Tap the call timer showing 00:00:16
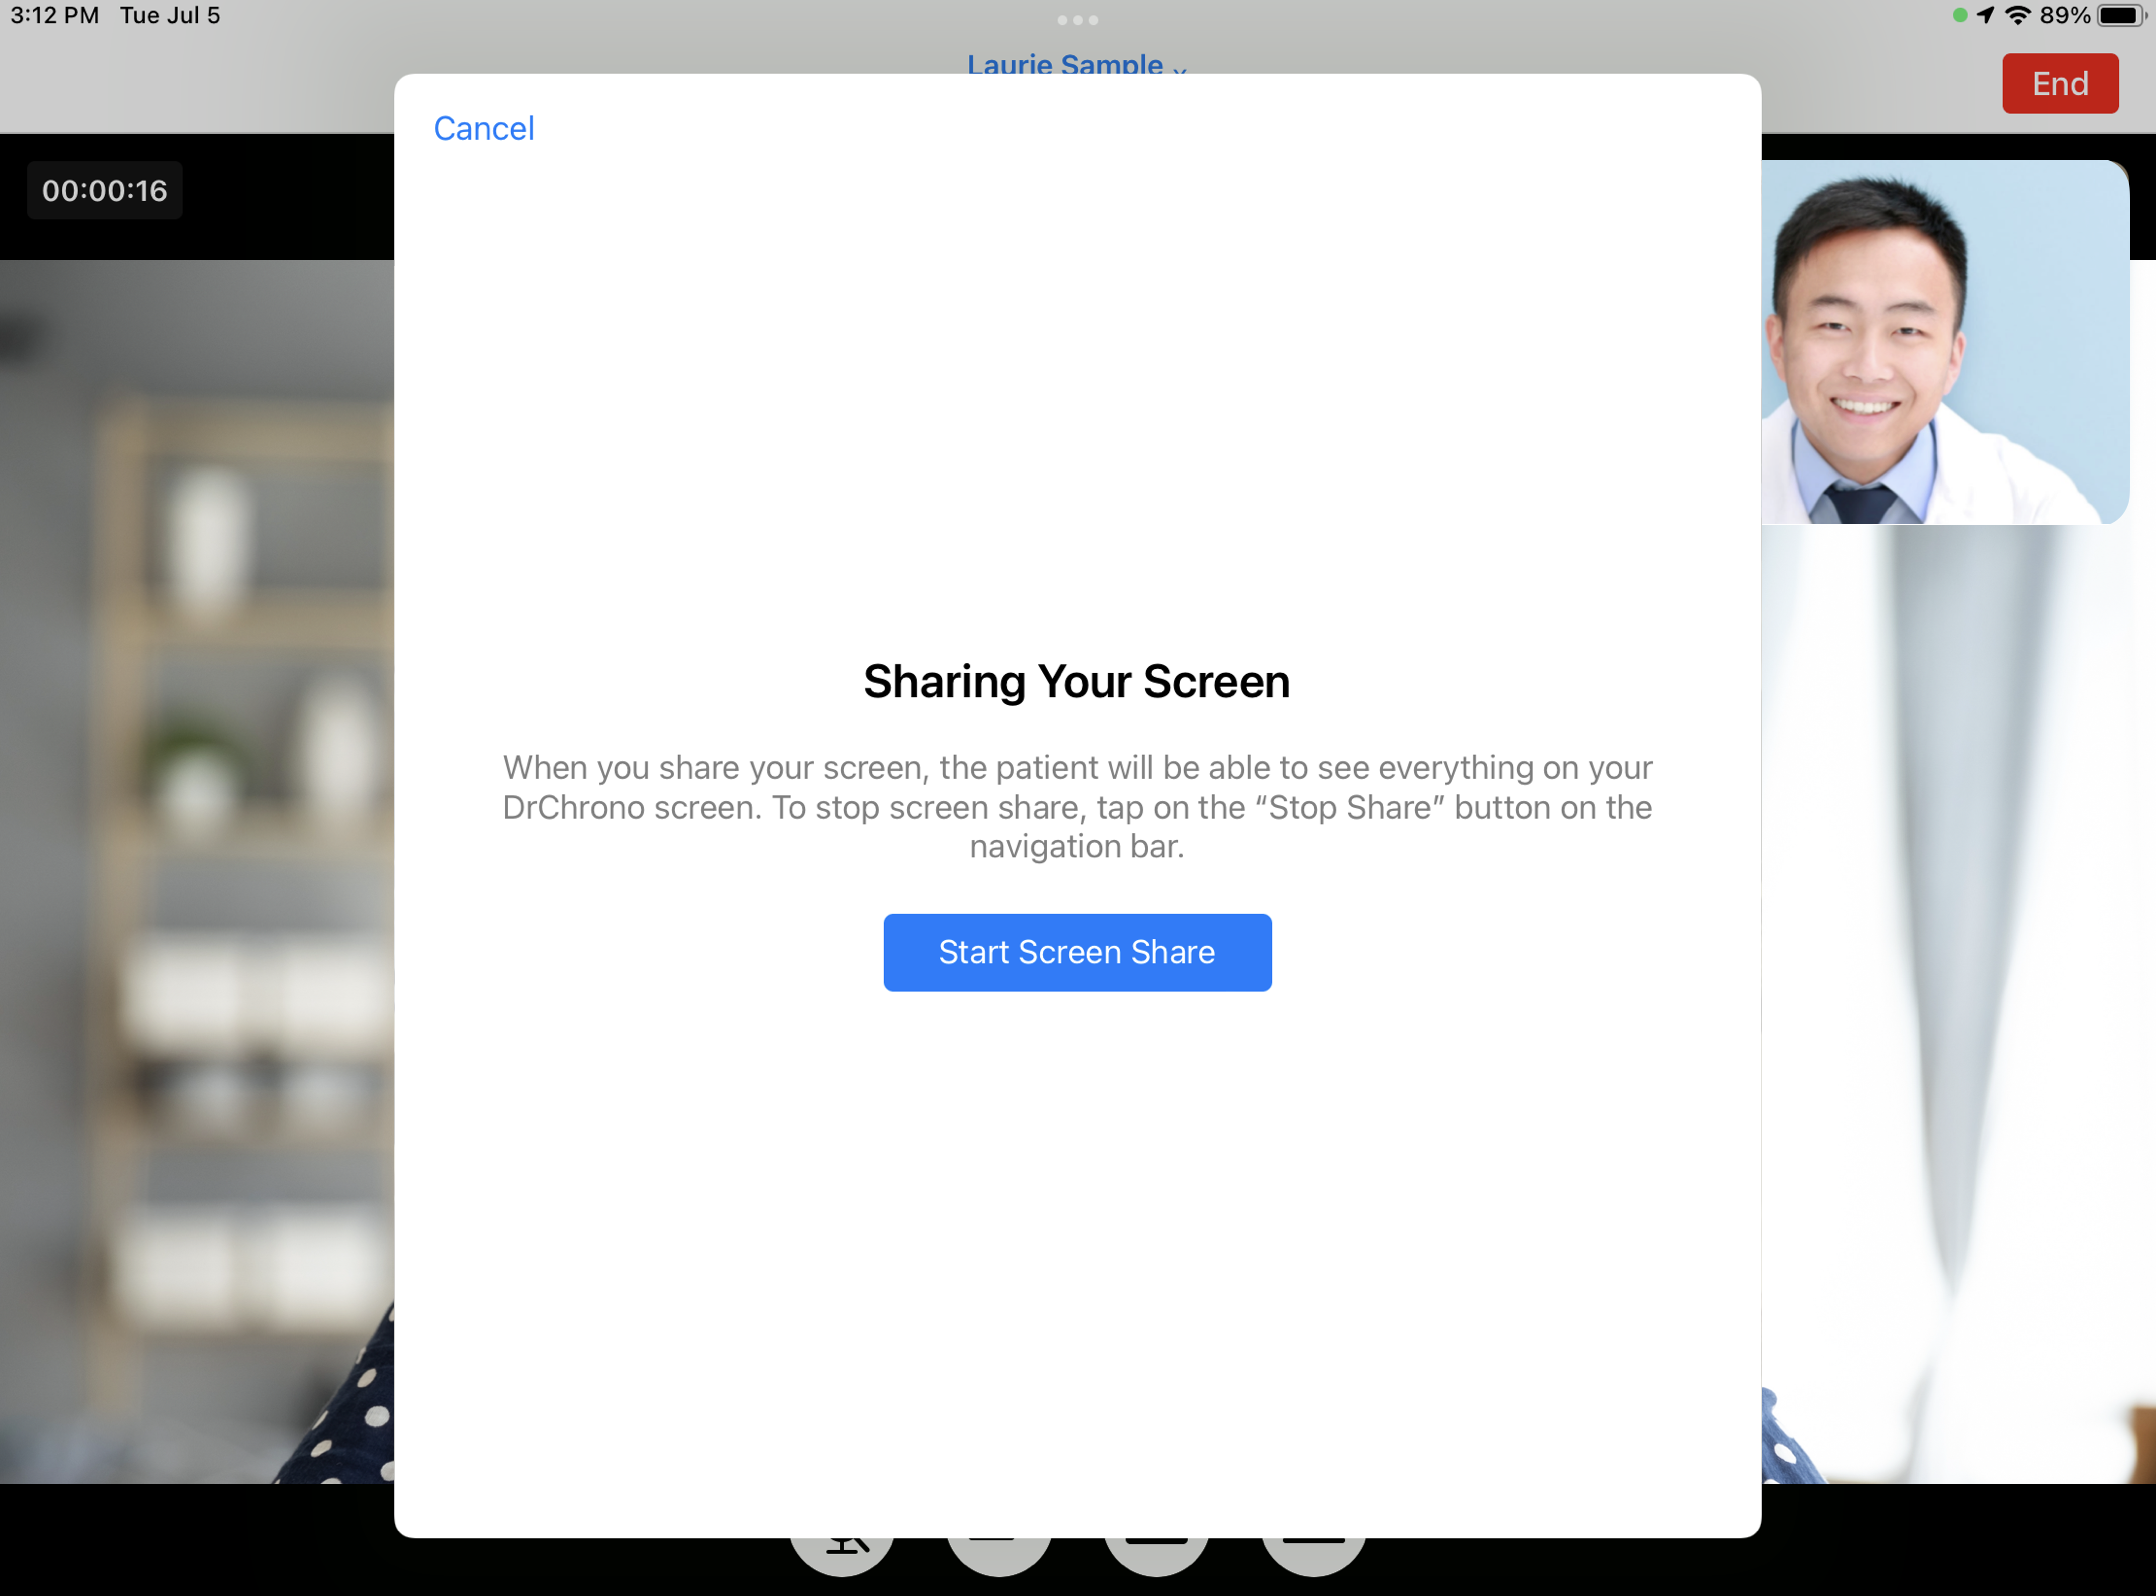The height and width of the screenshot is (1596, 2156). [105, 190]
